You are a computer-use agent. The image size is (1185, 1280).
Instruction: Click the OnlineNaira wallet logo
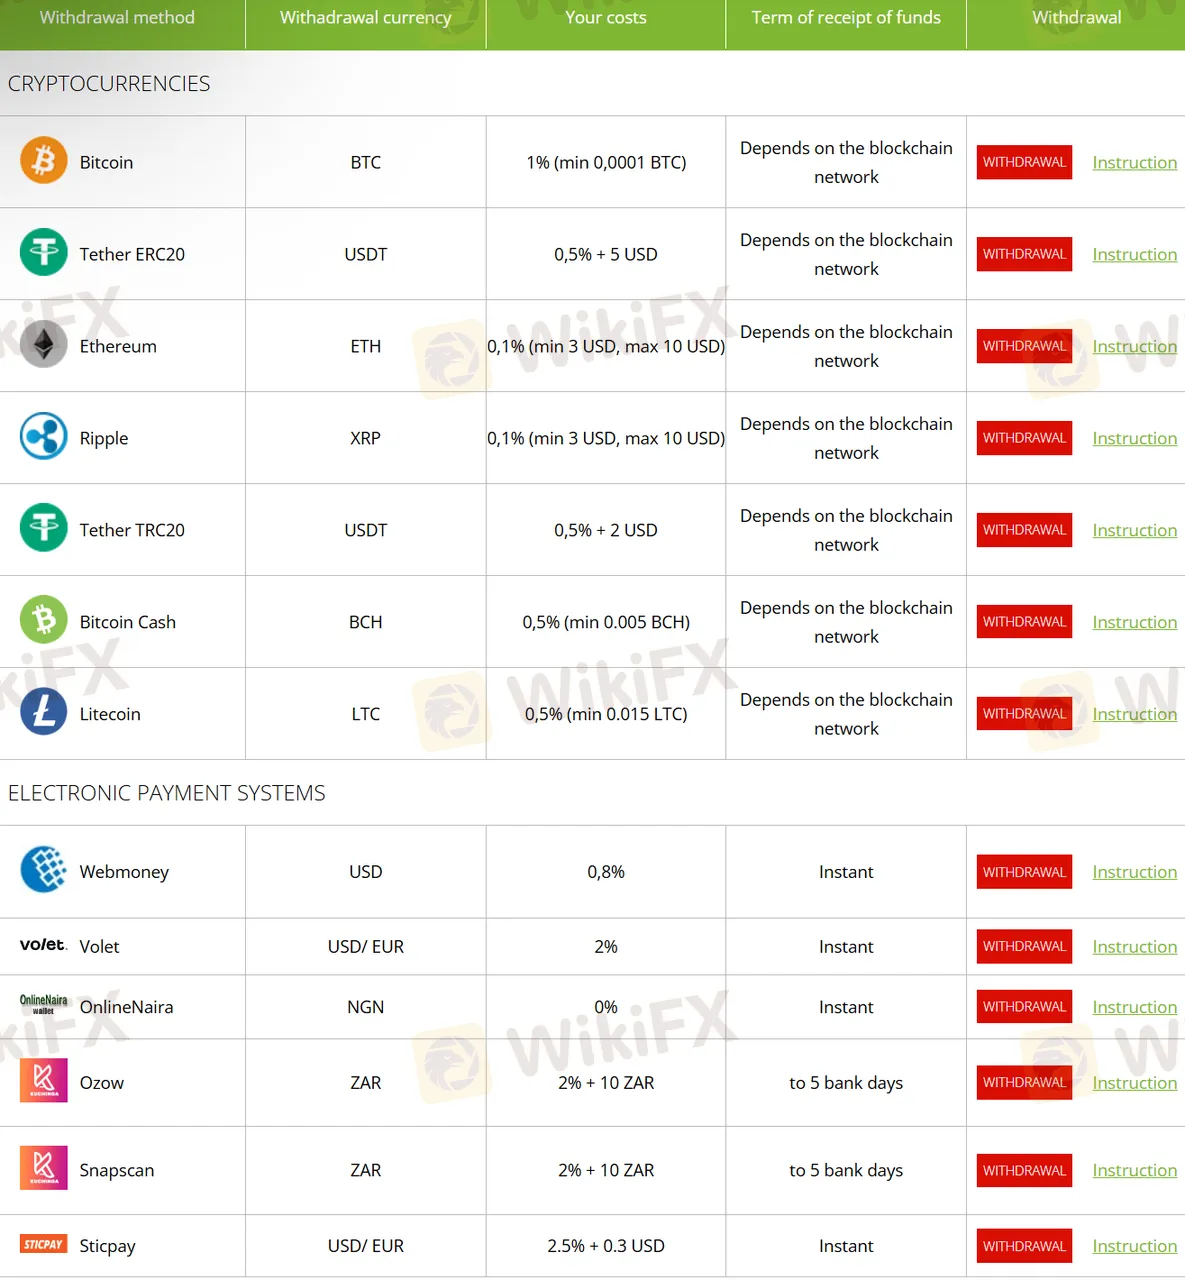(x=44, y=1005)
